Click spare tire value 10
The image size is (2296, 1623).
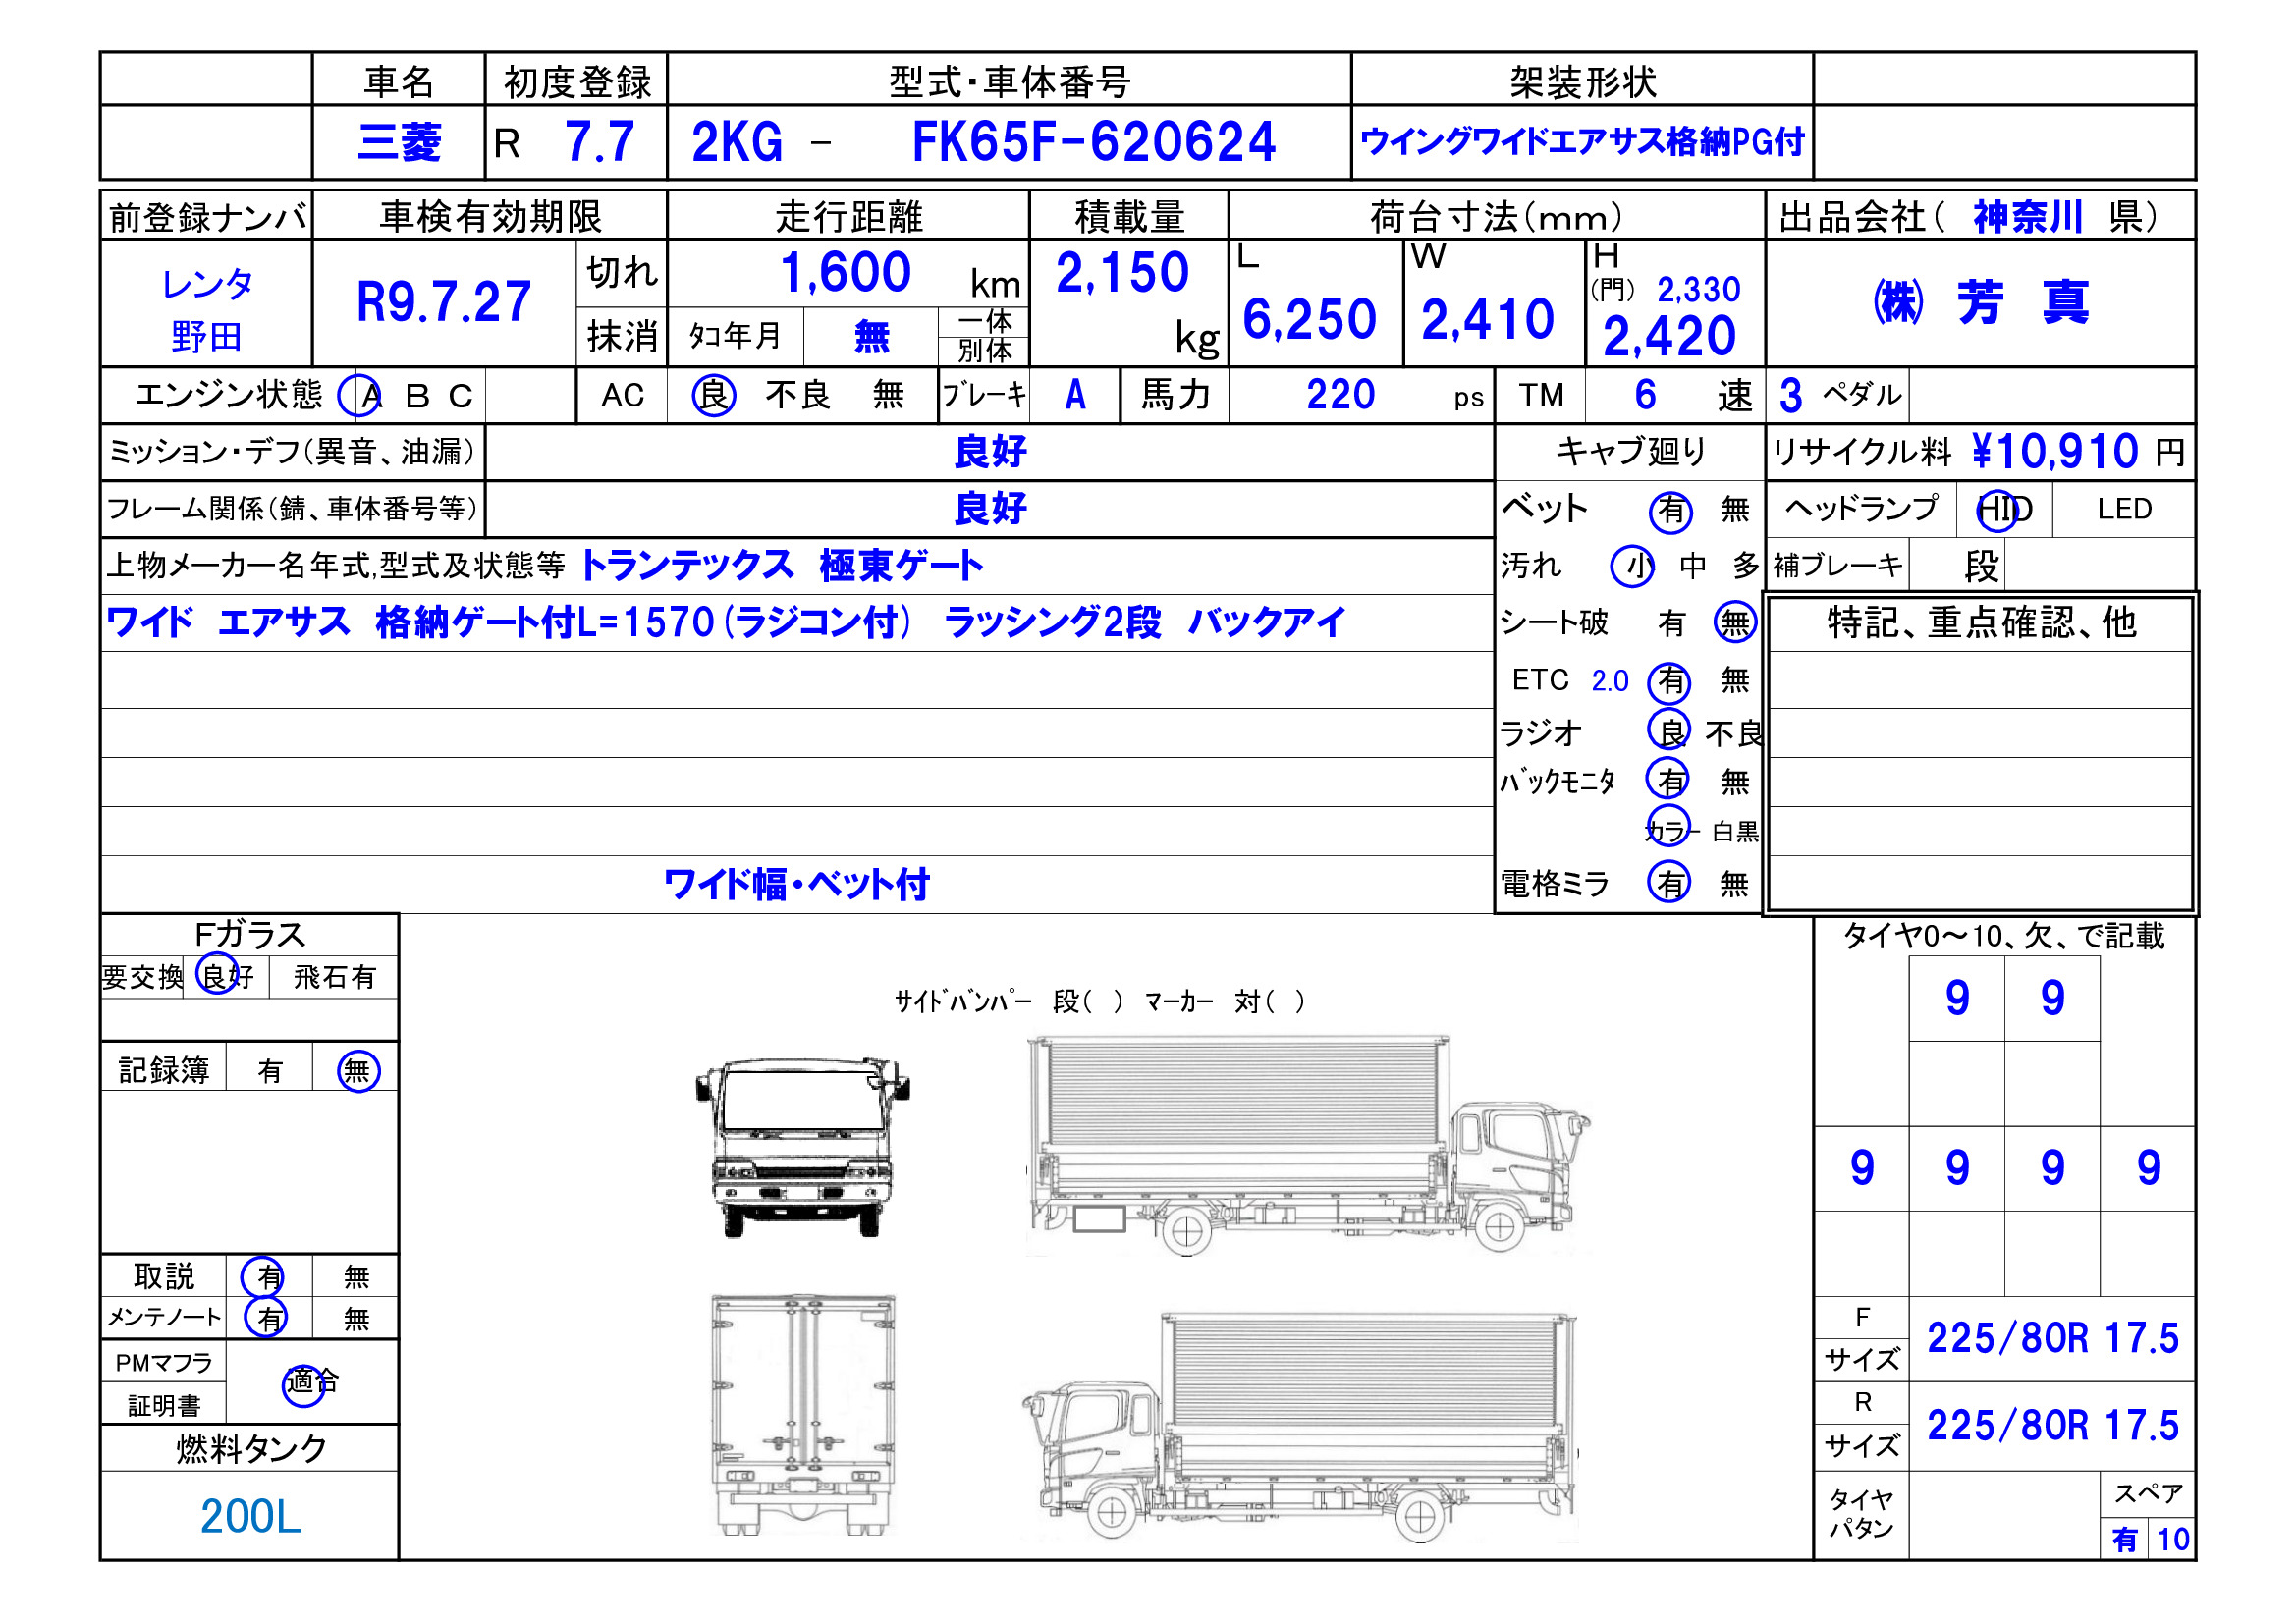tap(2173, 1540)
